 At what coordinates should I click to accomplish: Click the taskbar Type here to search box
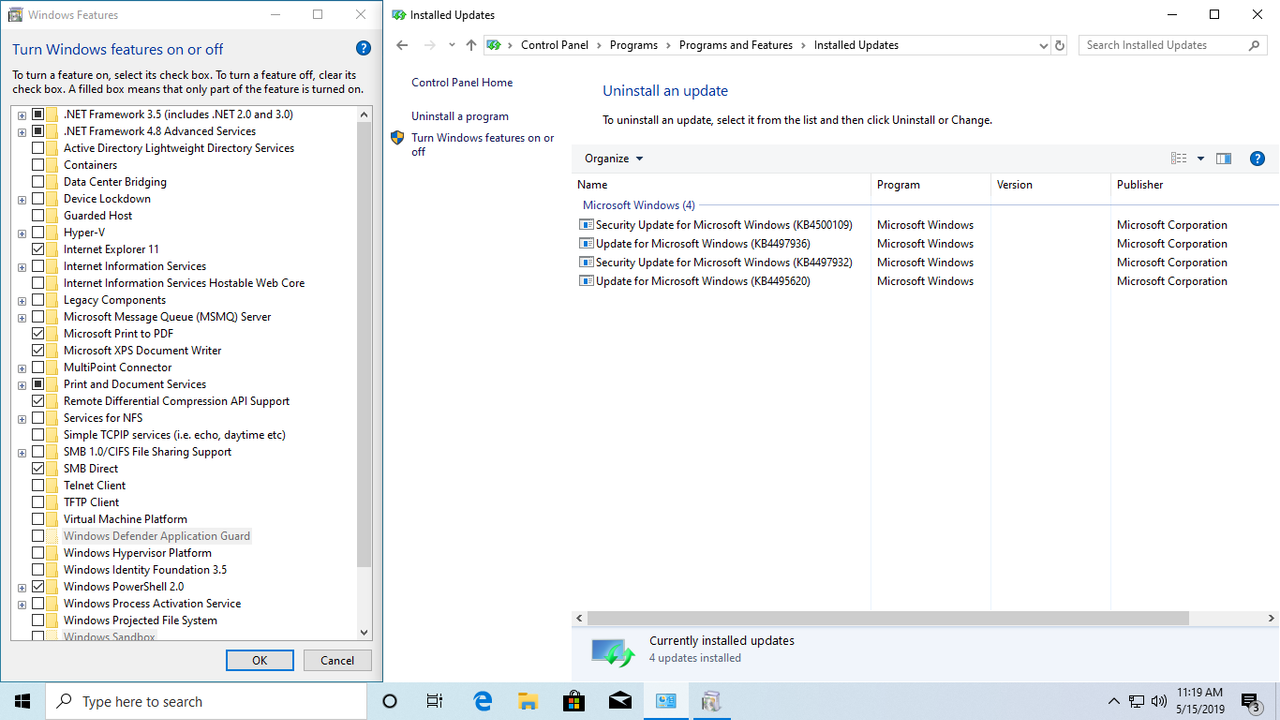205,701
